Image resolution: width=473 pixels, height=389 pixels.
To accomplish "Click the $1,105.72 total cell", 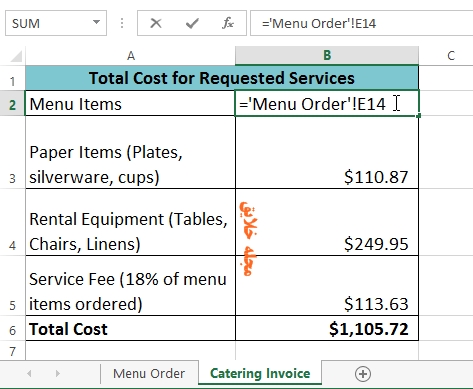I will pos(327,328).
